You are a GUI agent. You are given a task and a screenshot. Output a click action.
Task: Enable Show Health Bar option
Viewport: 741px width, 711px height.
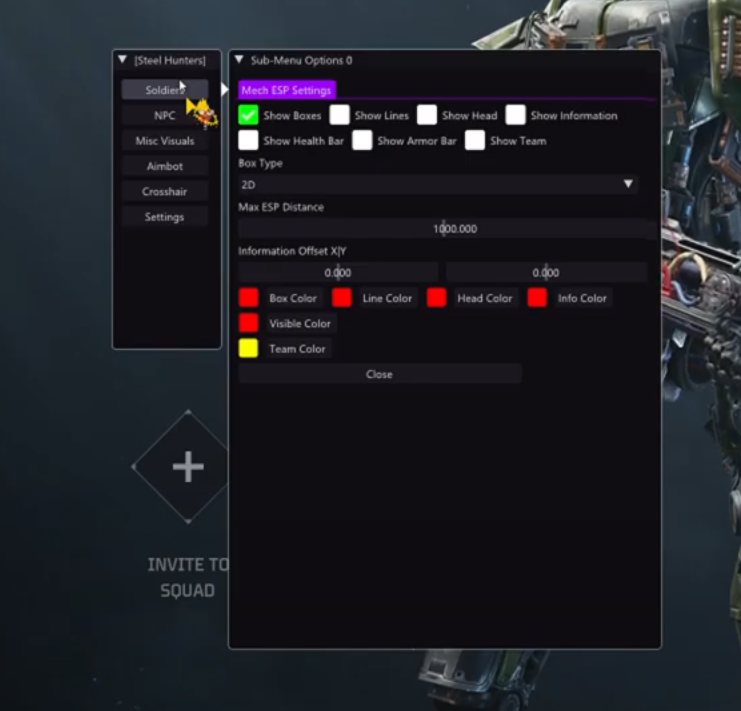(249, 141)
